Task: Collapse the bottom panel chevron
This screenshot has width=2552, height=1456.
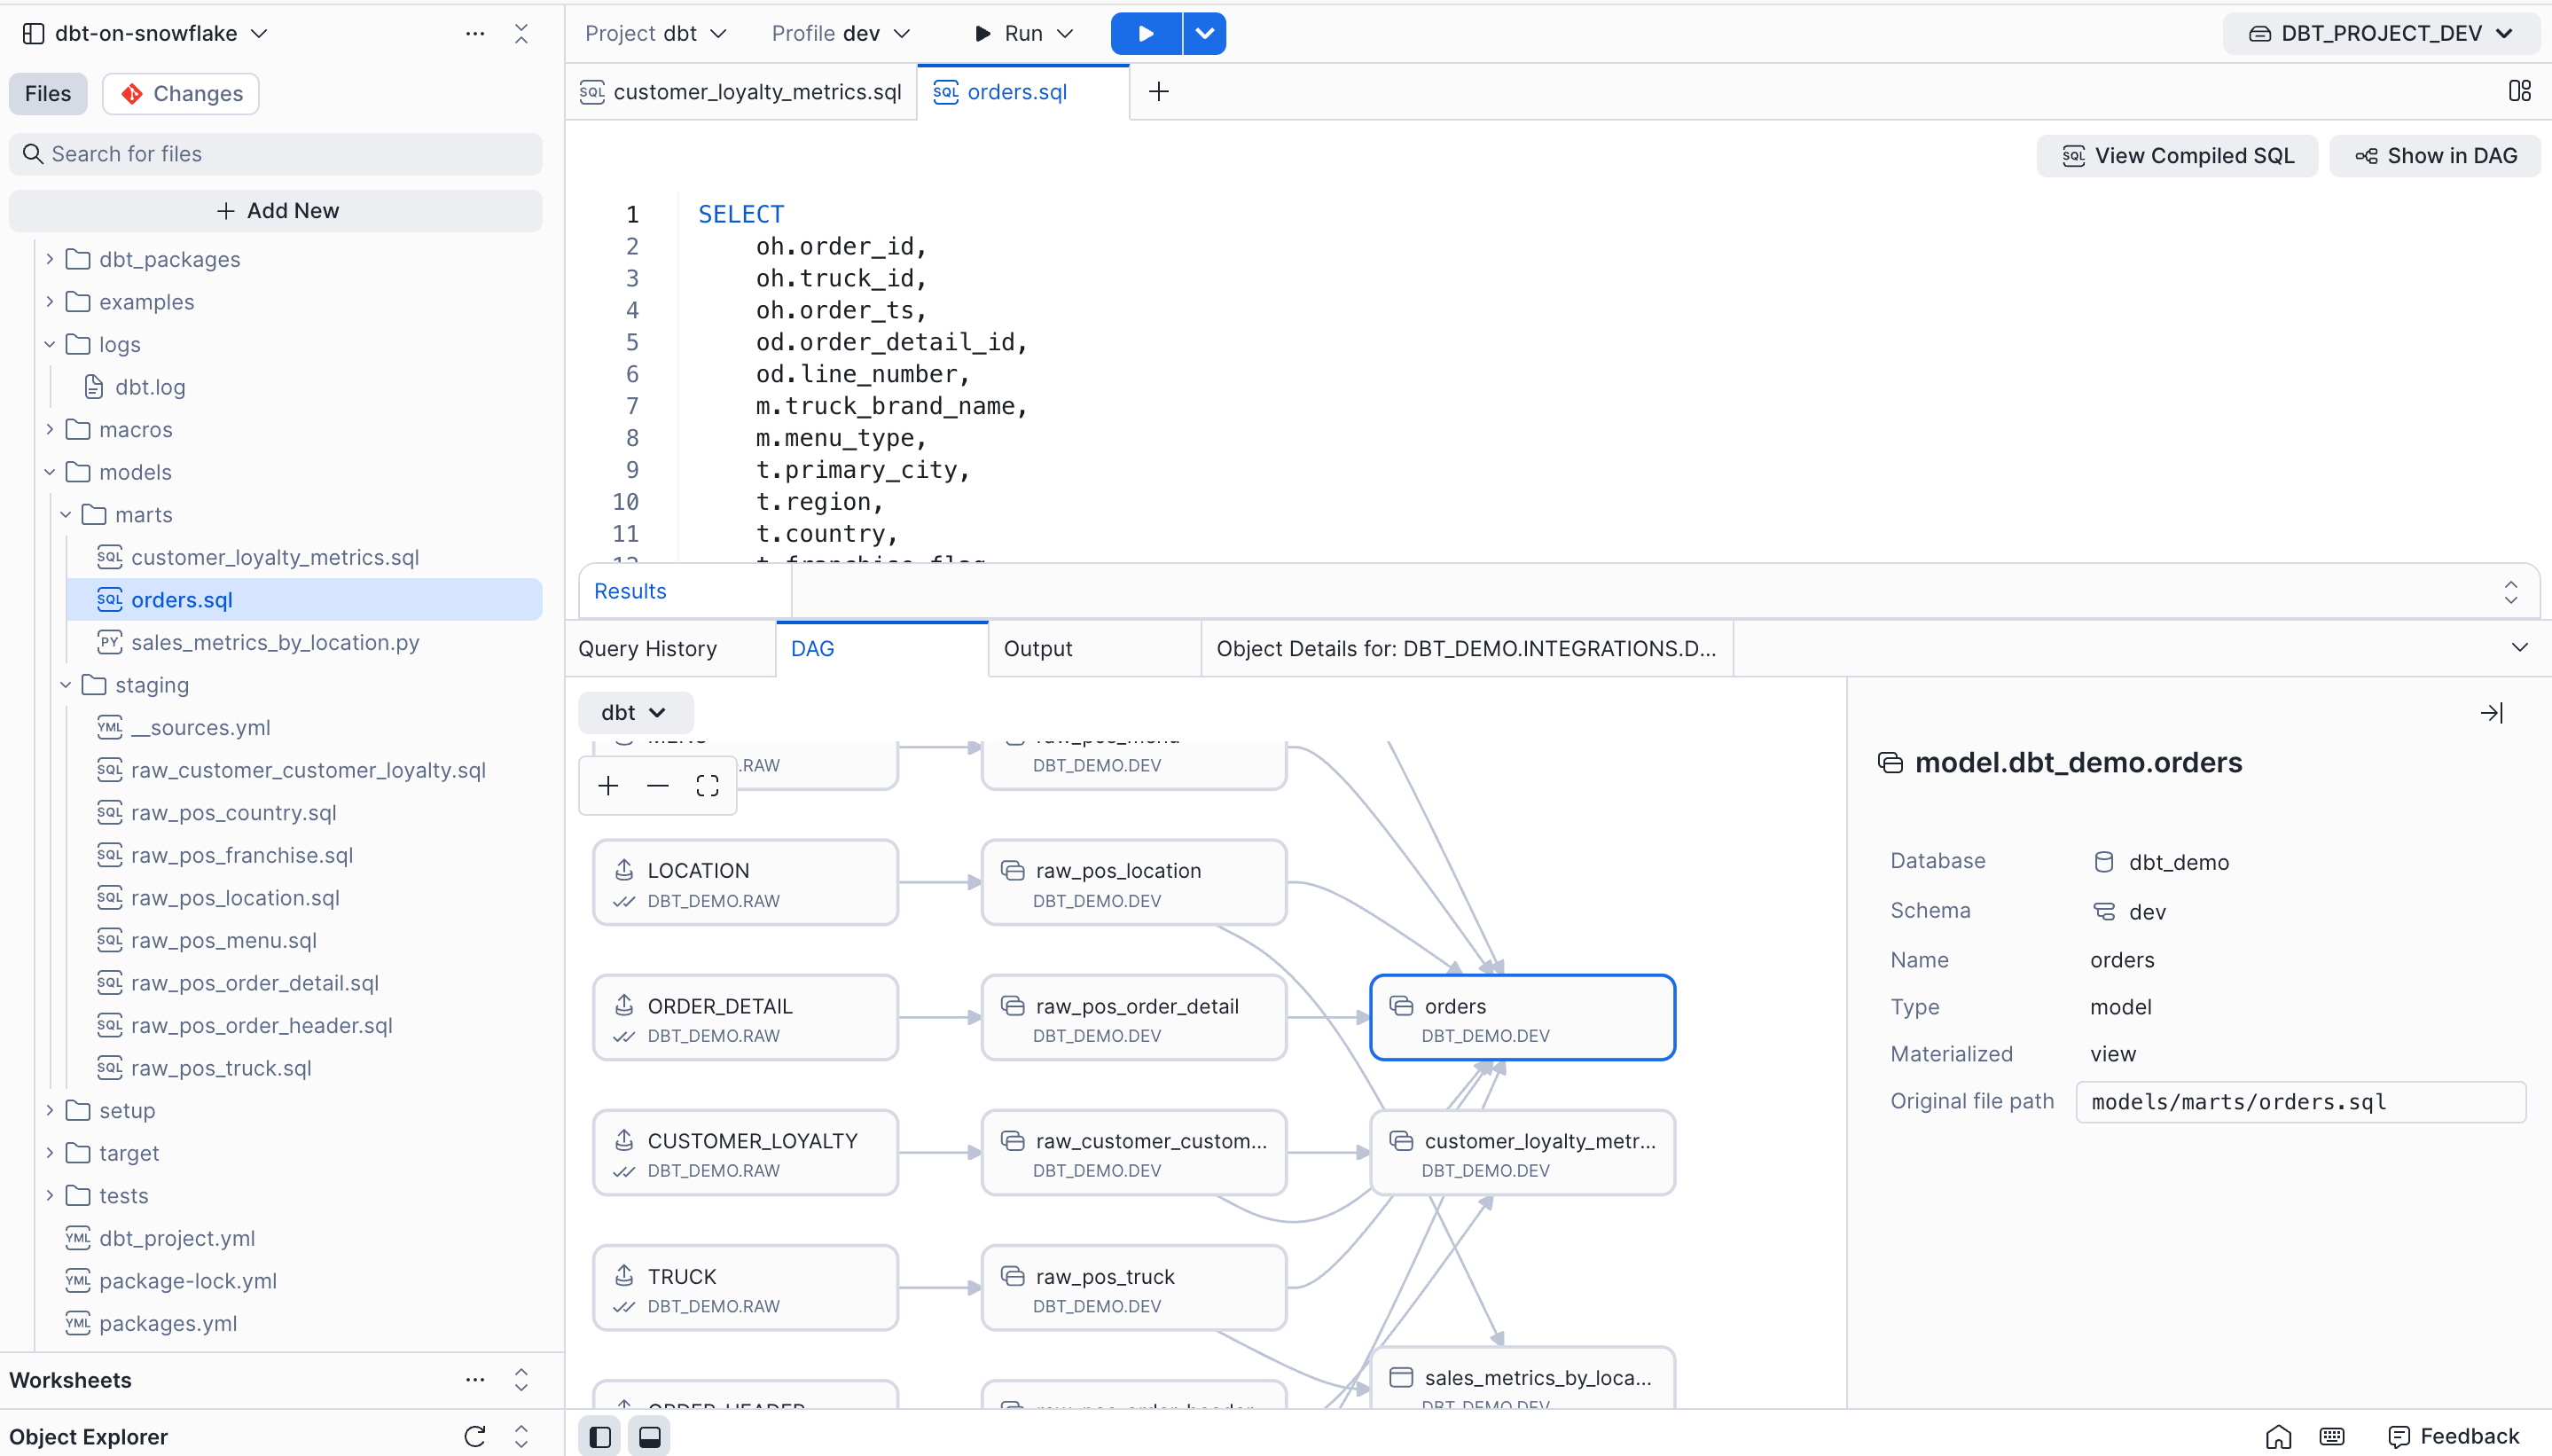Action: click(2519, 648)
